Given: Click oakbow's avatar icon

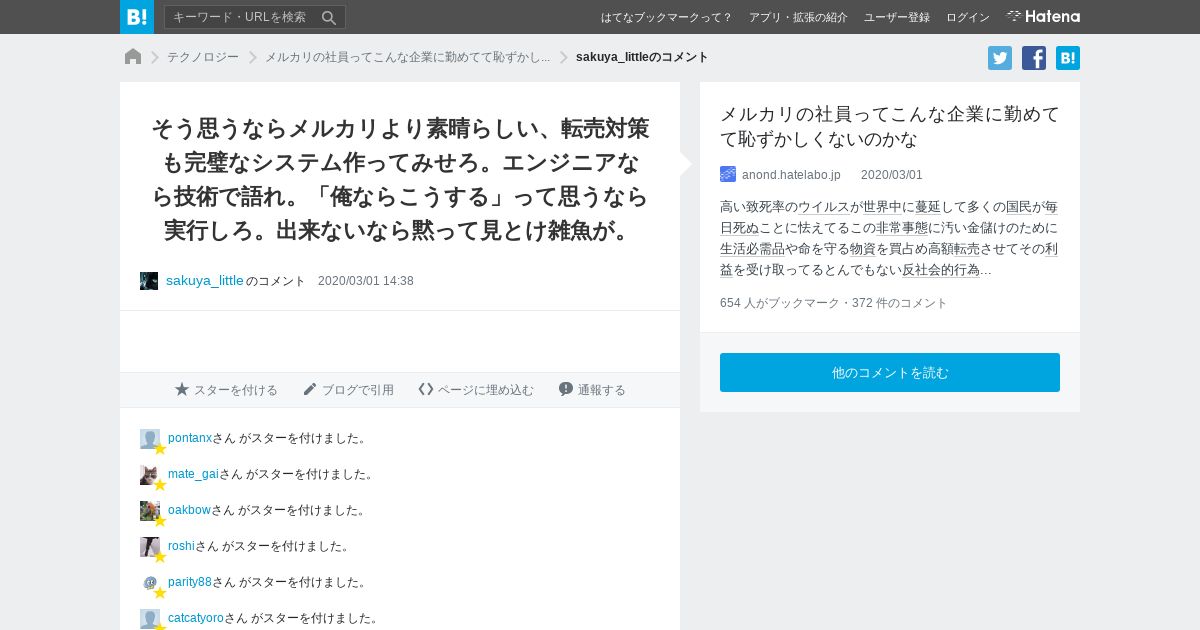Looking at the screenshot, I should coord(150,511).
